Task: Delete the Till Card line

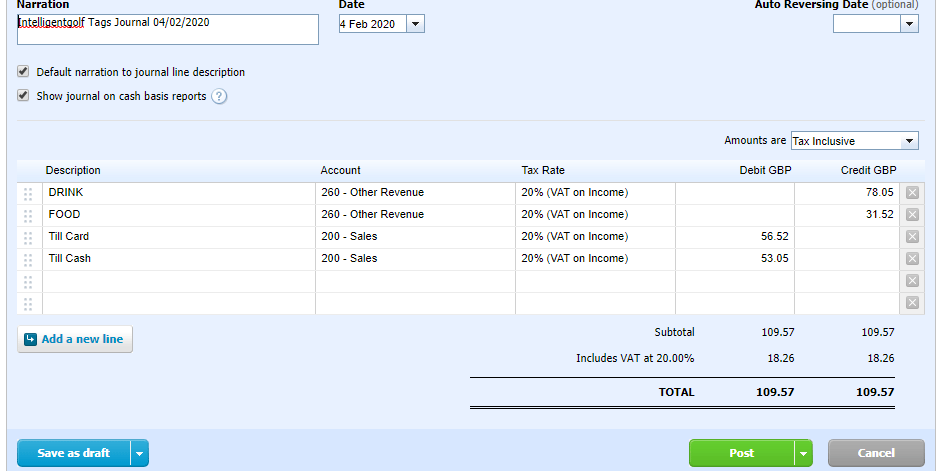Action: [912, 237]
